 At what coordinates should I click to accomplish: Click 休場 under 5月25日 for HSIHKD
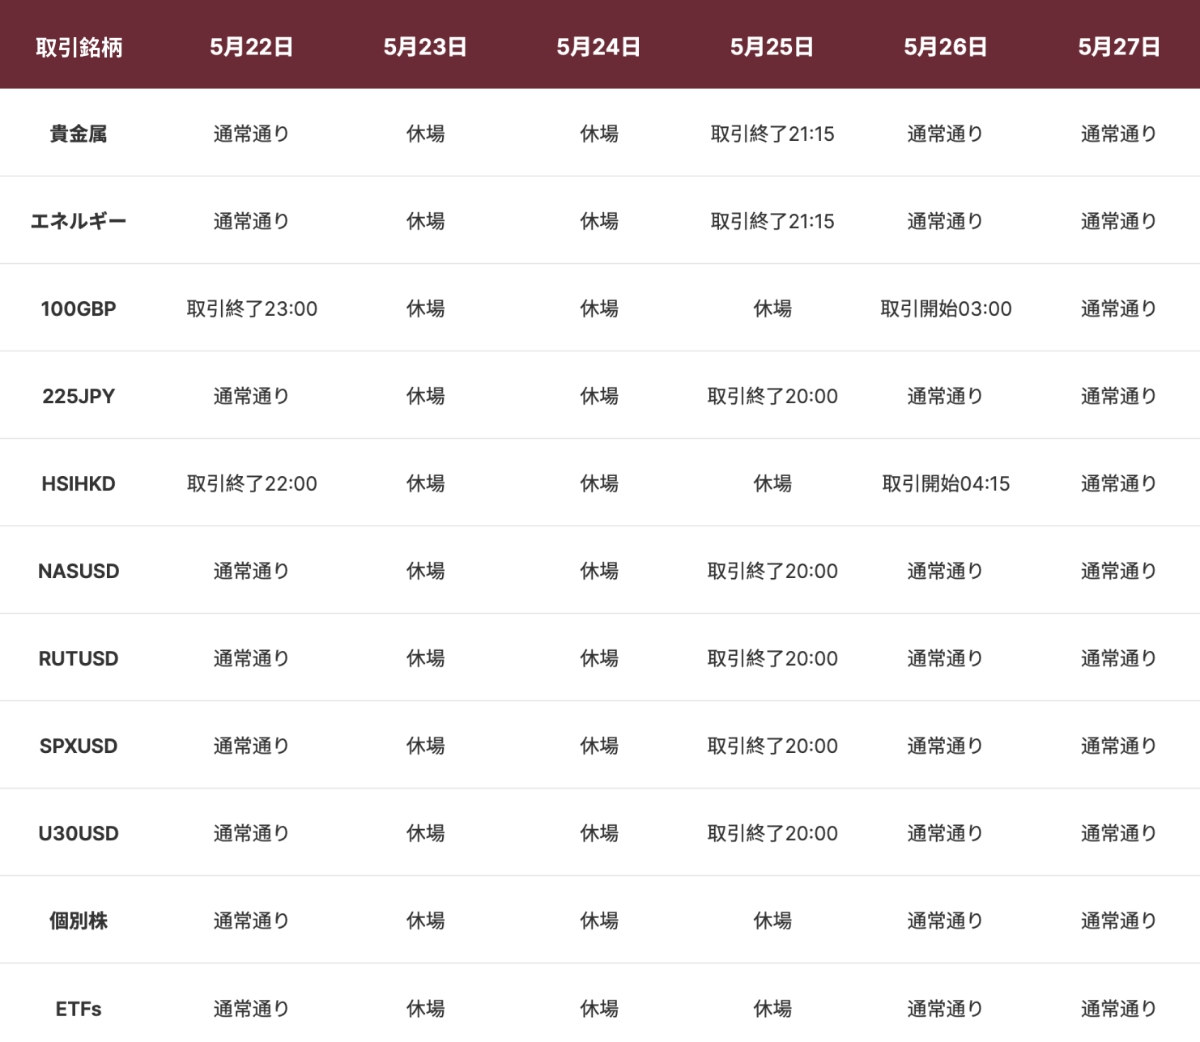point(772,484)
